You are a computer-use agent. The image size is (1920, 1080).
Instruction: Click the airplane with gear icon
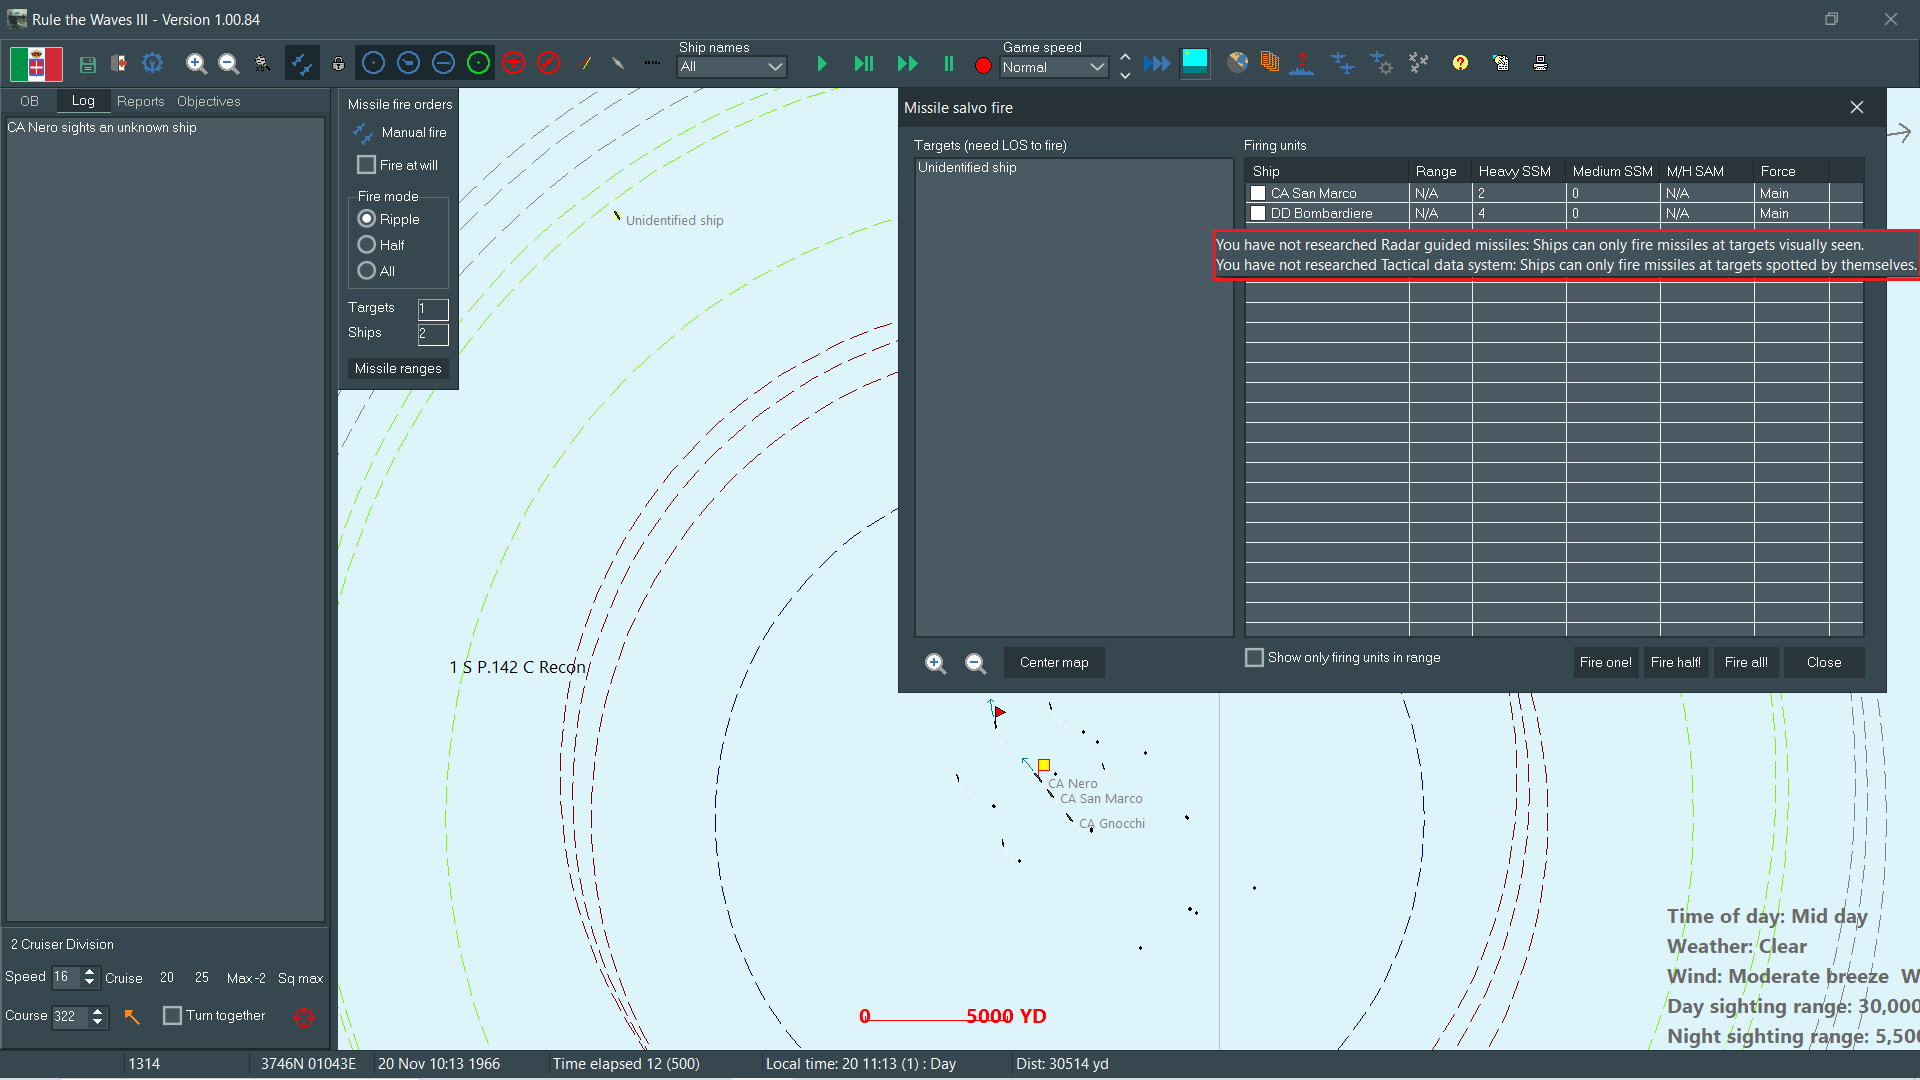pyautogui.click(x=1381, y=63)
